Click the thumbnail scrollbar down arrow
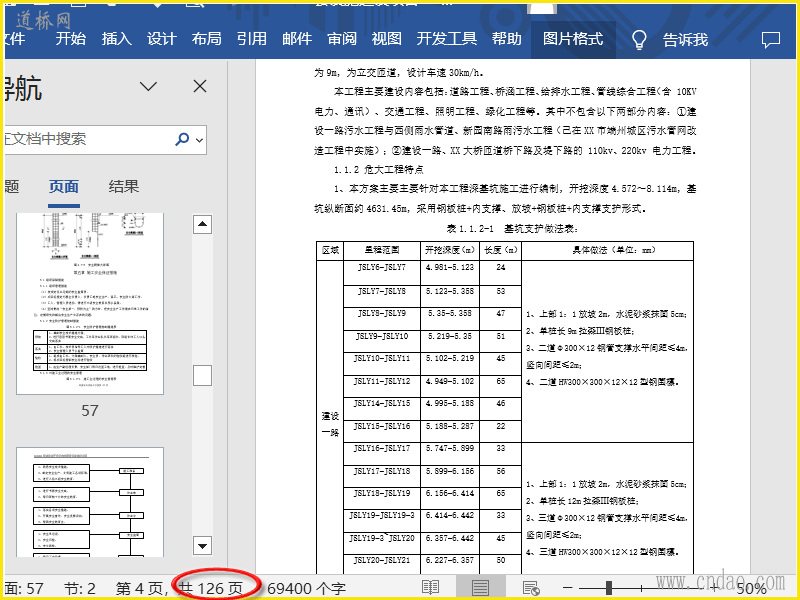Image resolution: width=800 pixels, height=600 pixels. tap(203, 545)
